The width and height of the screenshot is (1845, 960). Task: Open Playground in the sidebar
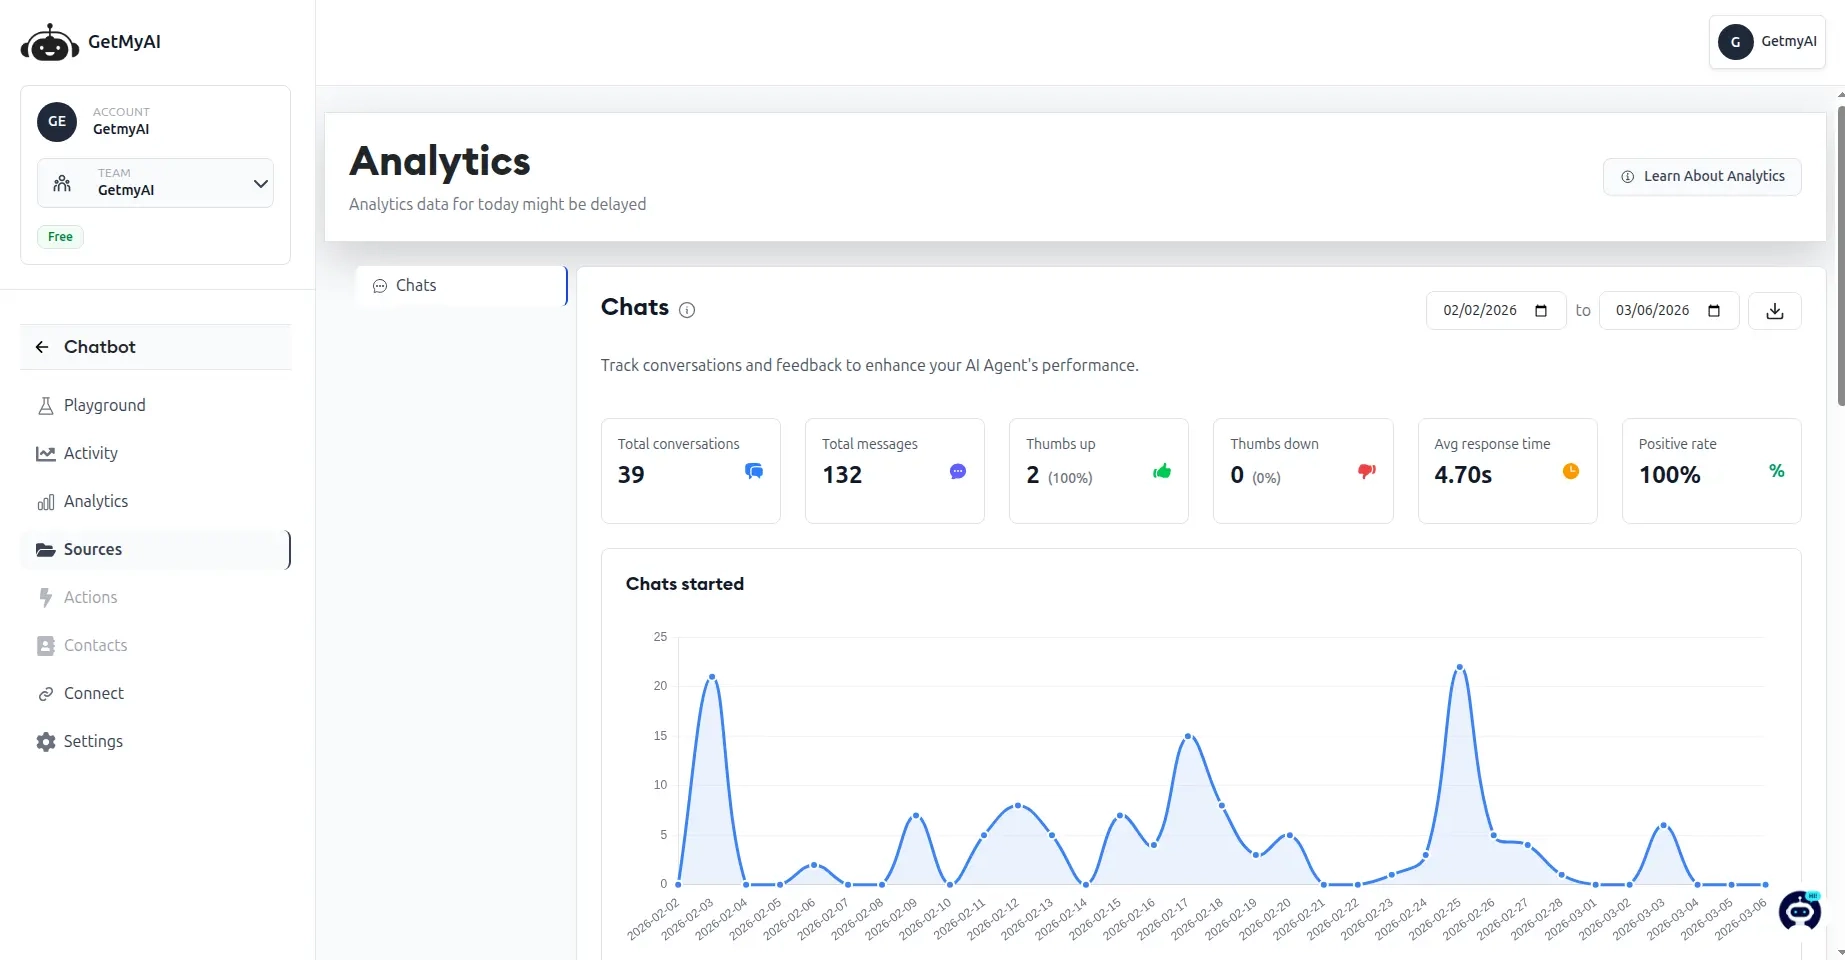104,405
